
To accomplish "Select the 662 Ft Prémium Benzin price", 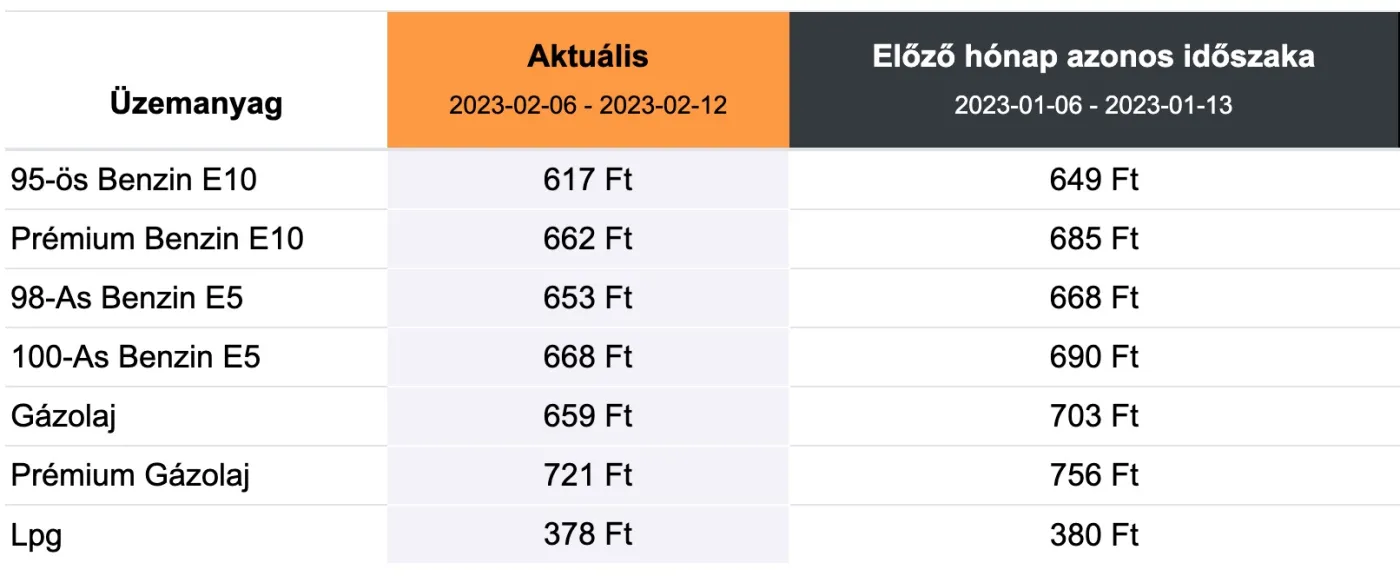I will [x=588, y=239].
